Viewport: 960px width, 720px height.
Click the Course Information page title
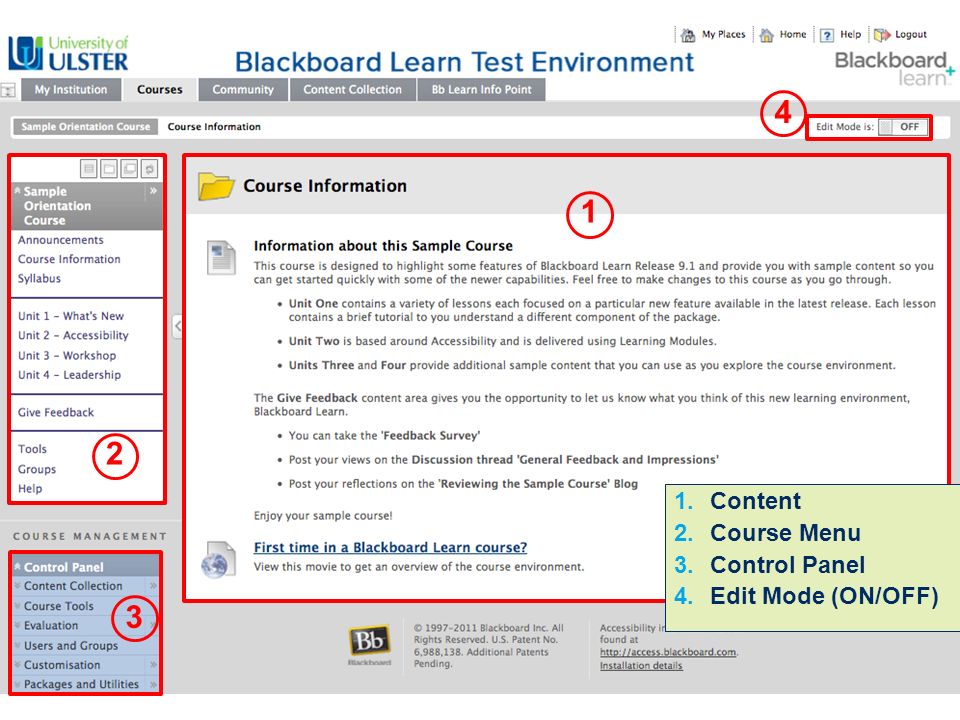click(325, 186)
